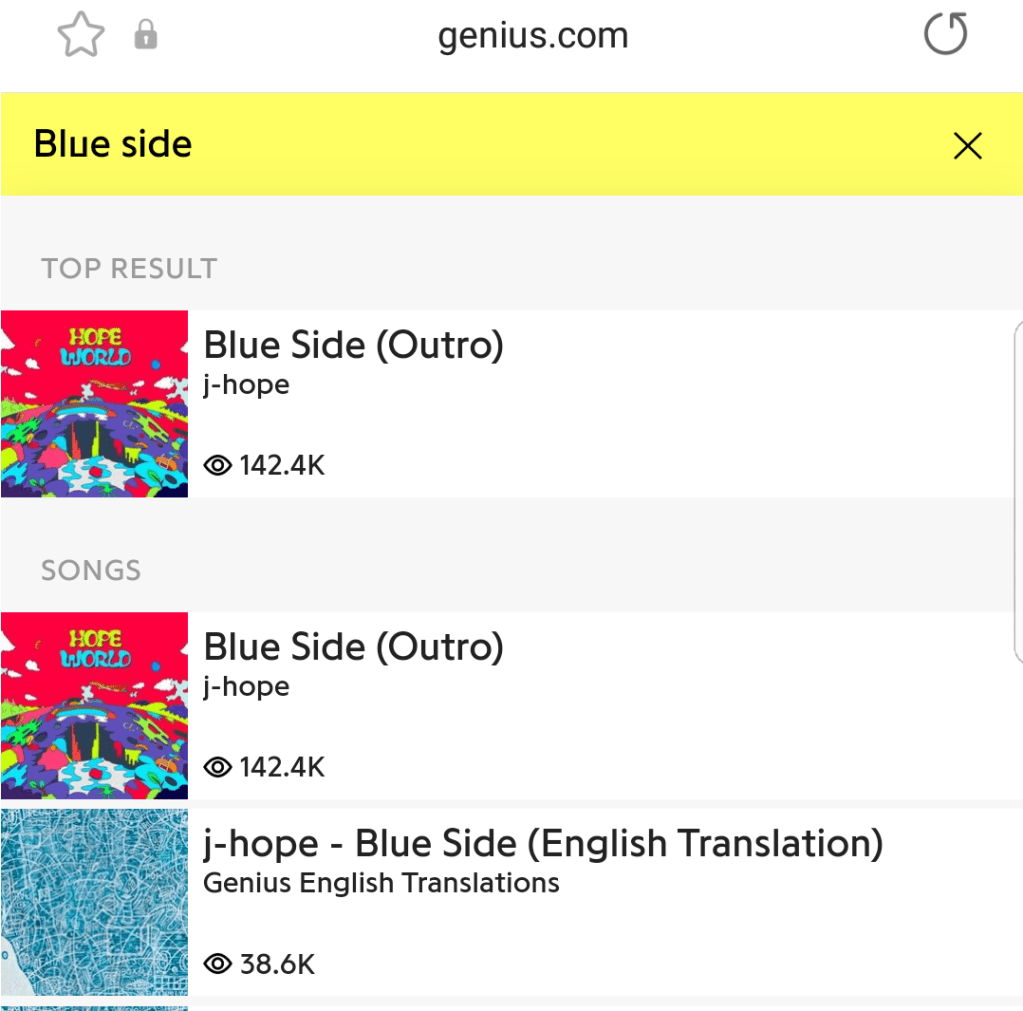1023x1011 pixels.
Task: Open Top Result title "Blue Side (Outro)"
Action: (x=353, y=346)
